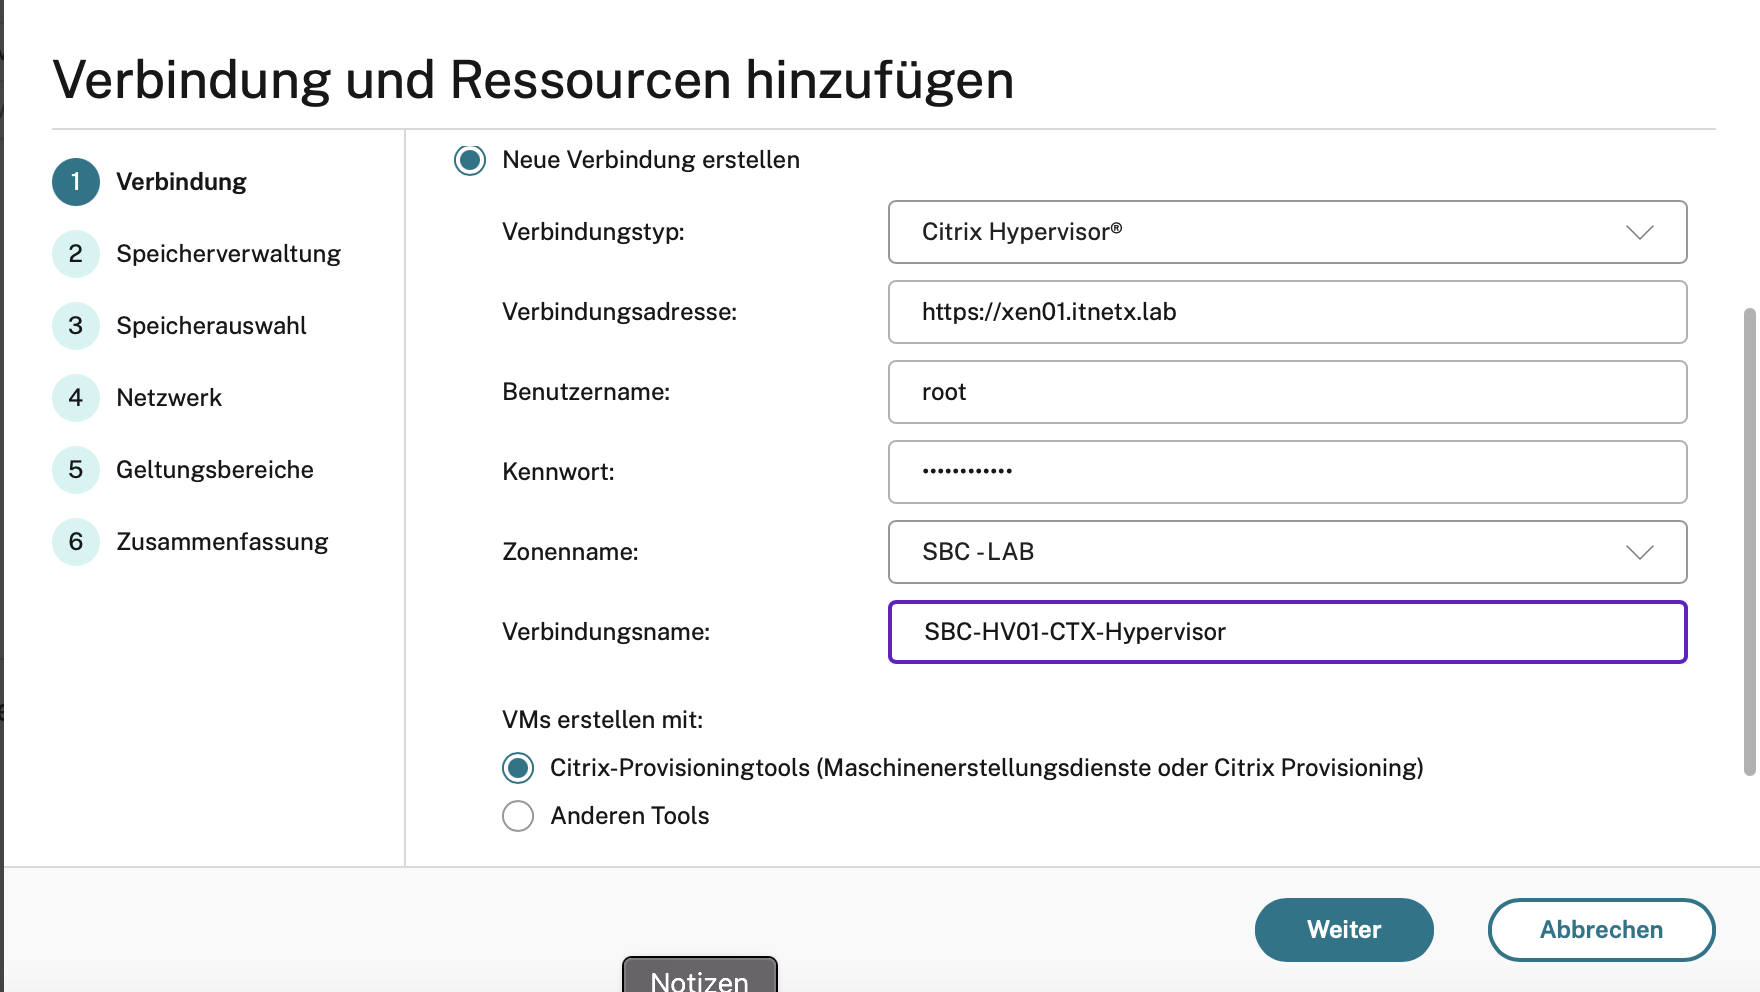Image resolution: width=1760 pixels, height=992 pixels.
Task: Click the chevron arrow in Zonenname field
Action: [1640, 552]
